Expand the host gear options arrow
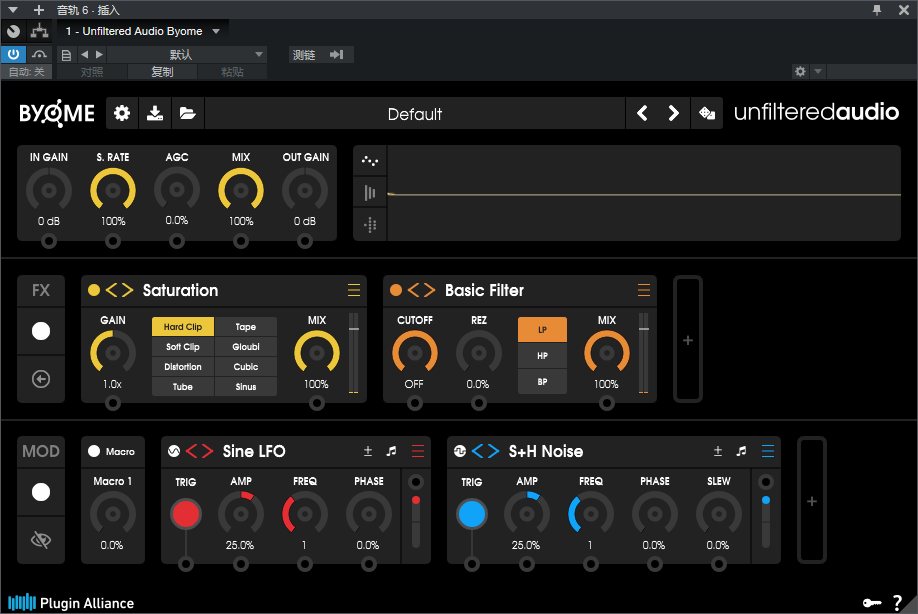 click(x=818, y=71)
